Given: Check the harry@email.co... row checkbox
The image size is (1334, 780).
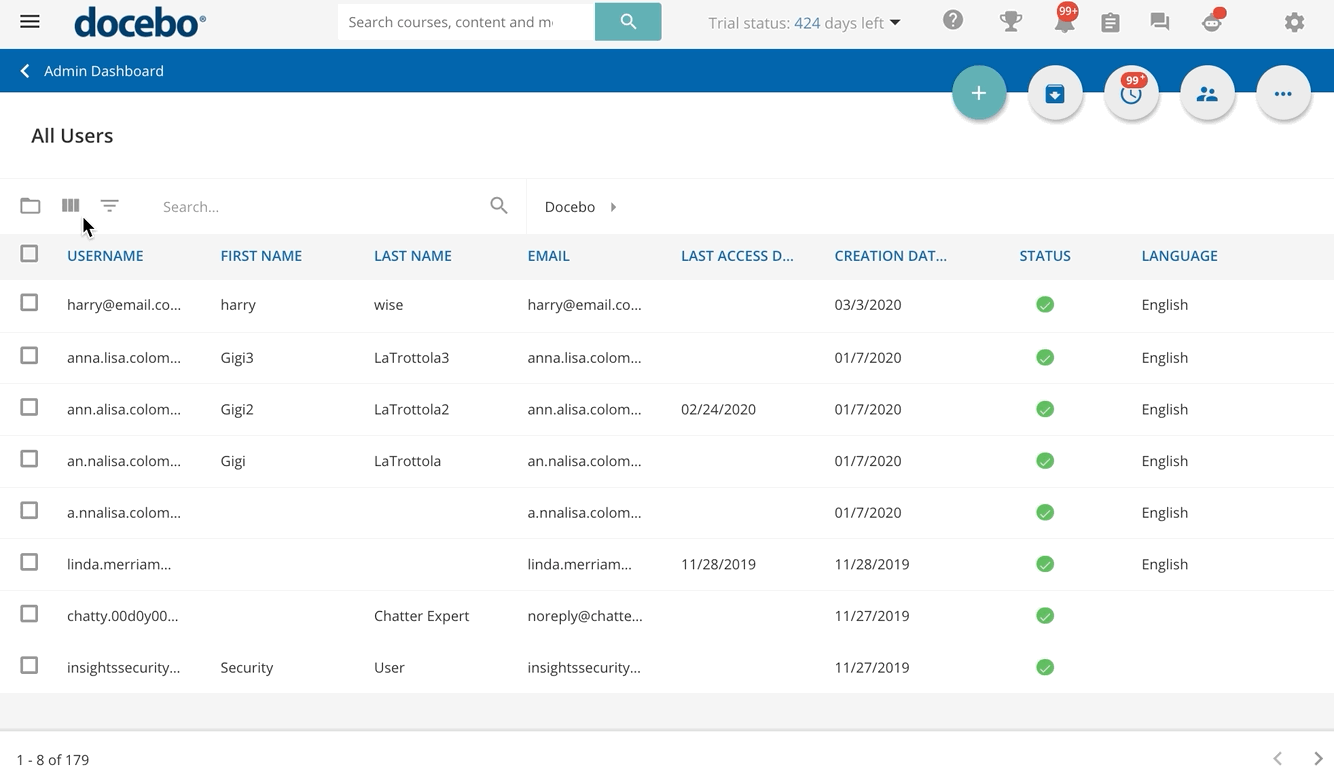Looking at the screenshot, I should tap(29, 302).
